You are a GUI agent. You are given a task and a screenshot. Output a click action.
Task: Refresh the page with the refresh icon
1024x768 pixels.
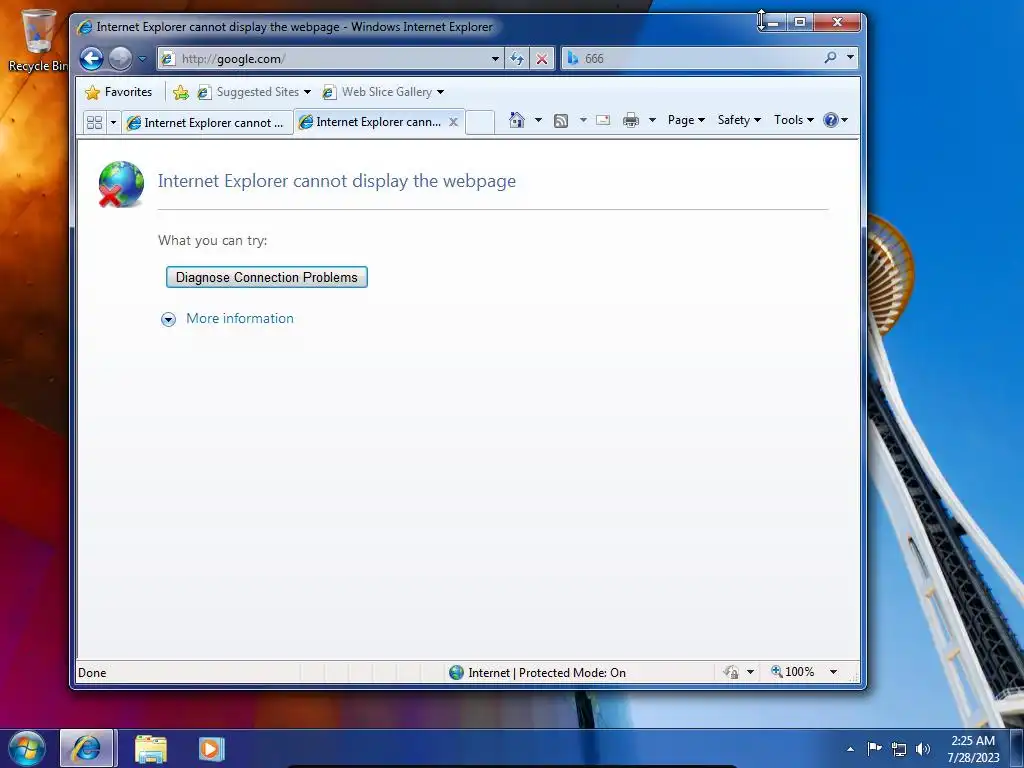(x=517, y=59)
